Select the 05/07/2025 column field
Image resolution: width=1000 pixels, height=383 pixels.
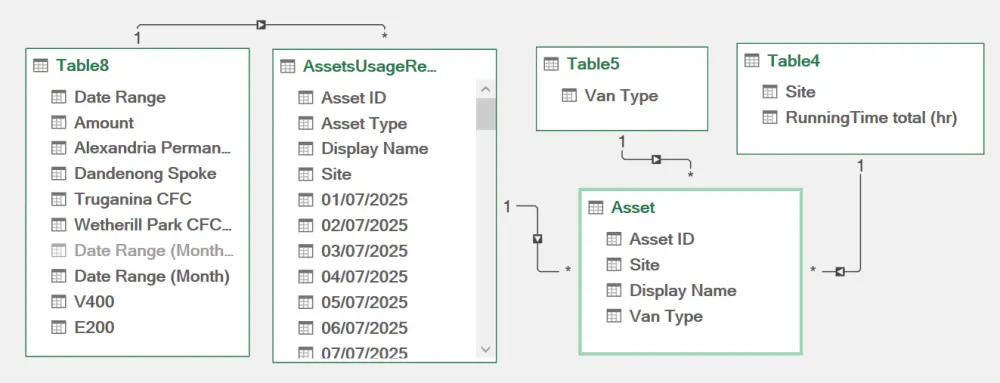coord(364,302)
